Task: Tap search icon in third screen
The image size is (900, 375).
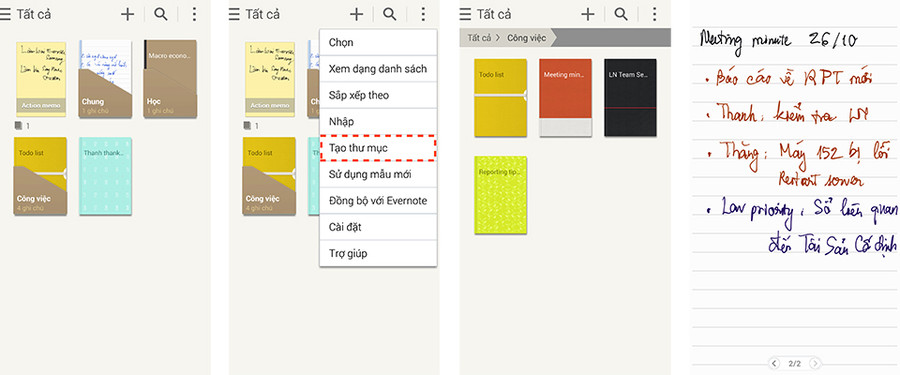Action: [x=621, y=14]
